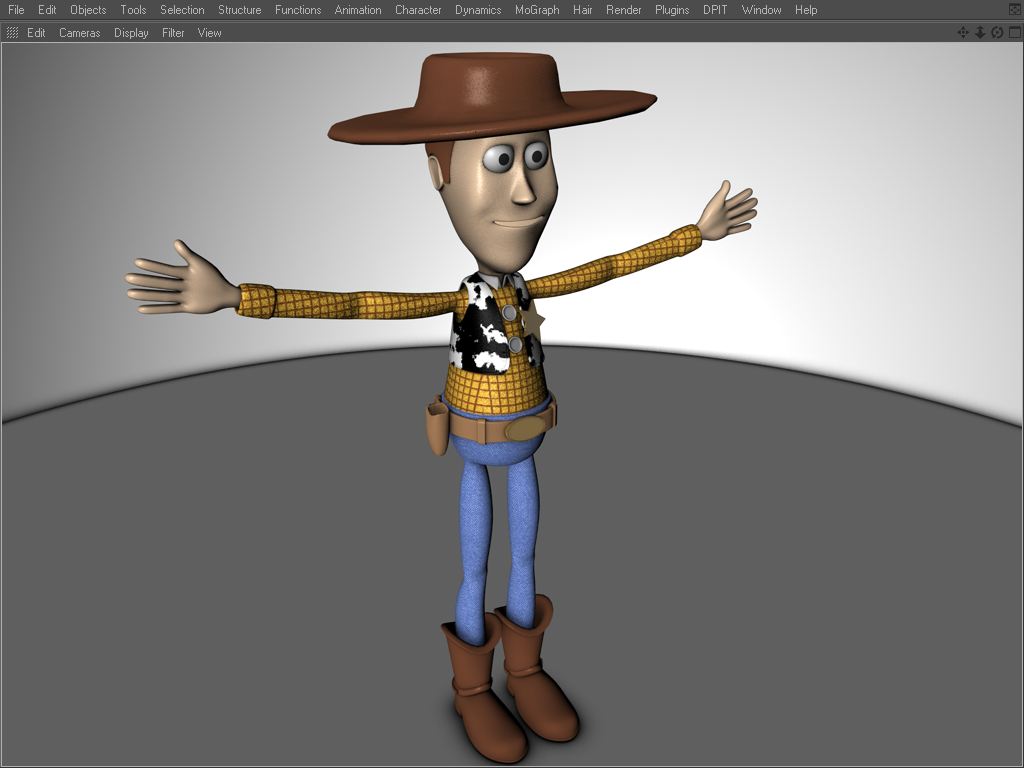Open the Render menu
The height and width of the screenshot is (768, 1024).
tap(624, 10)
